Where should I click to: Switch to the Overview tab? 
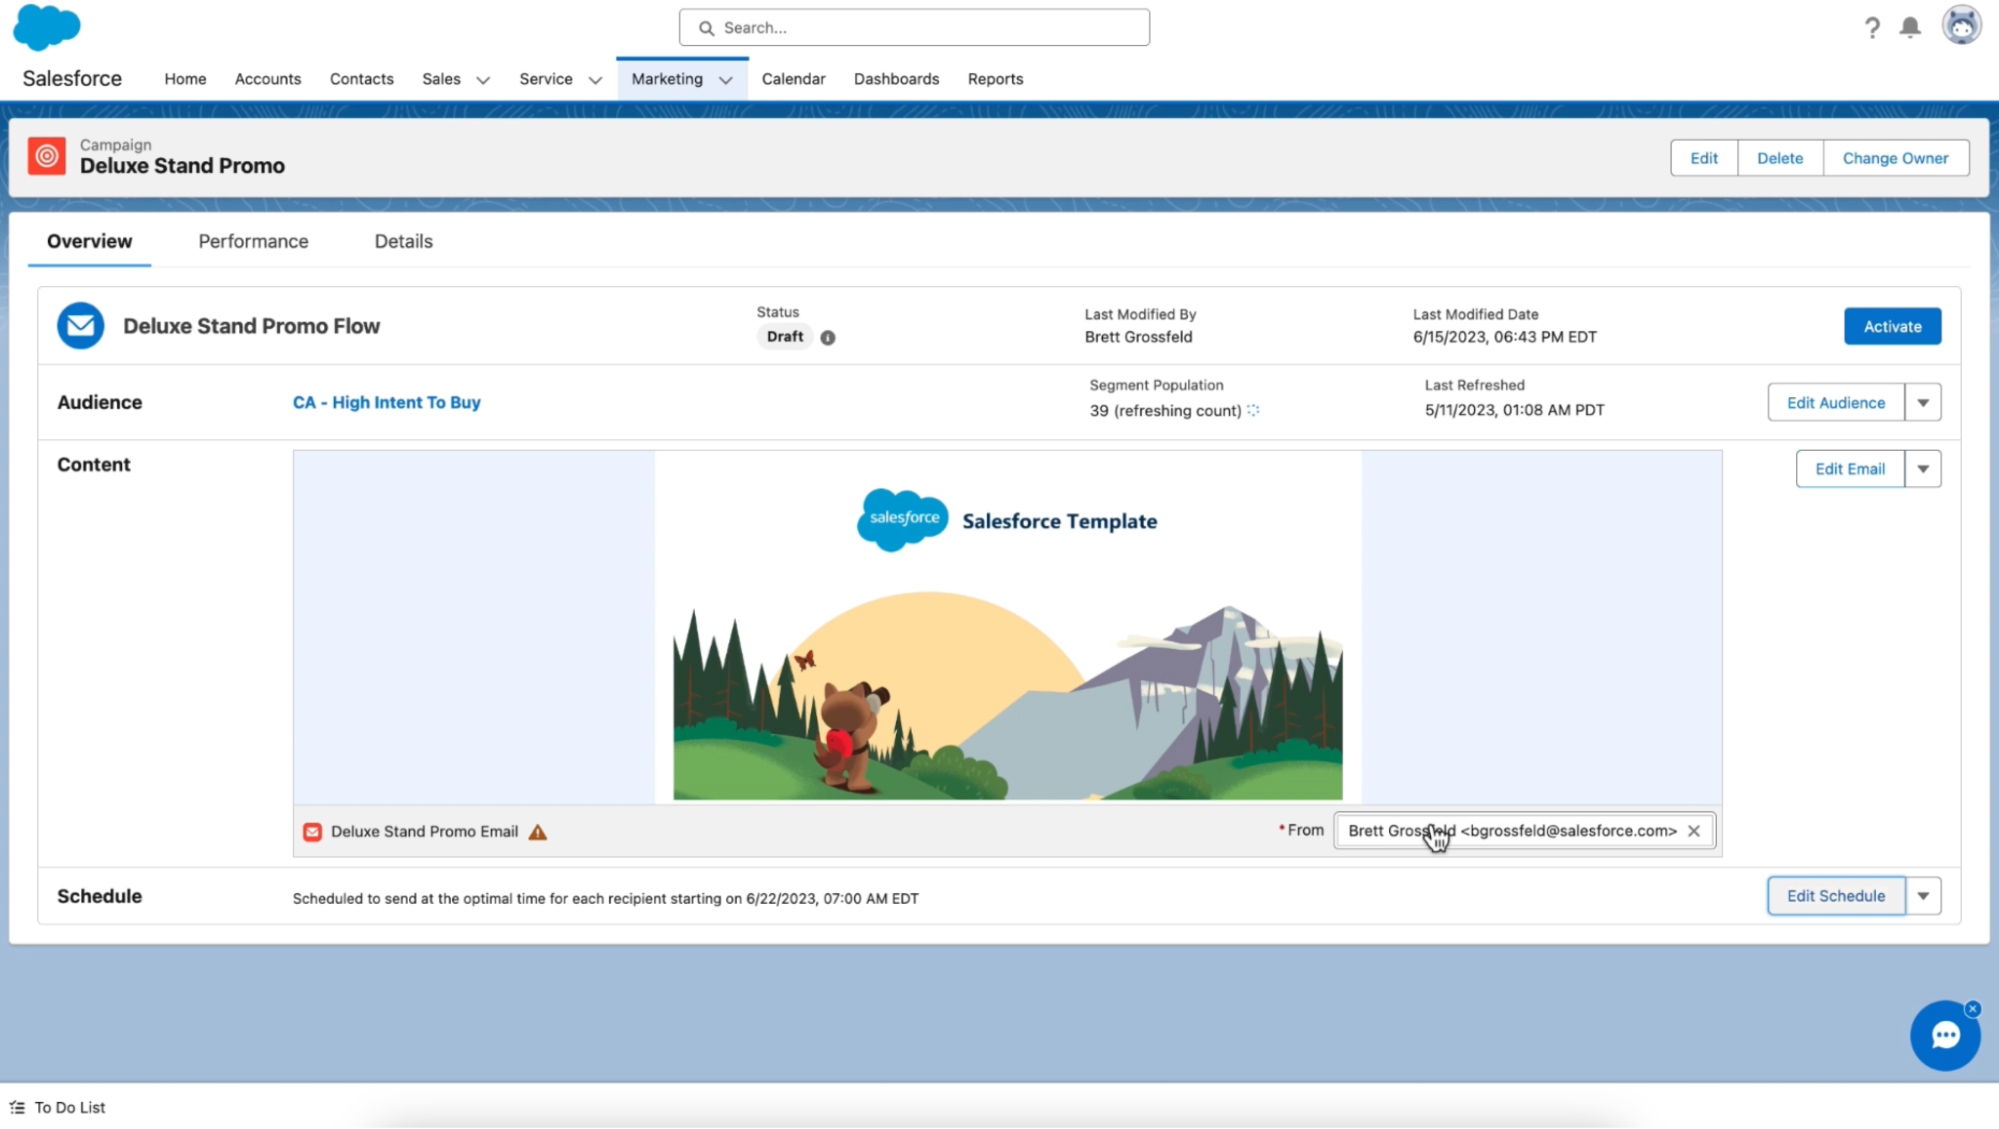click(x=89, y=241)
